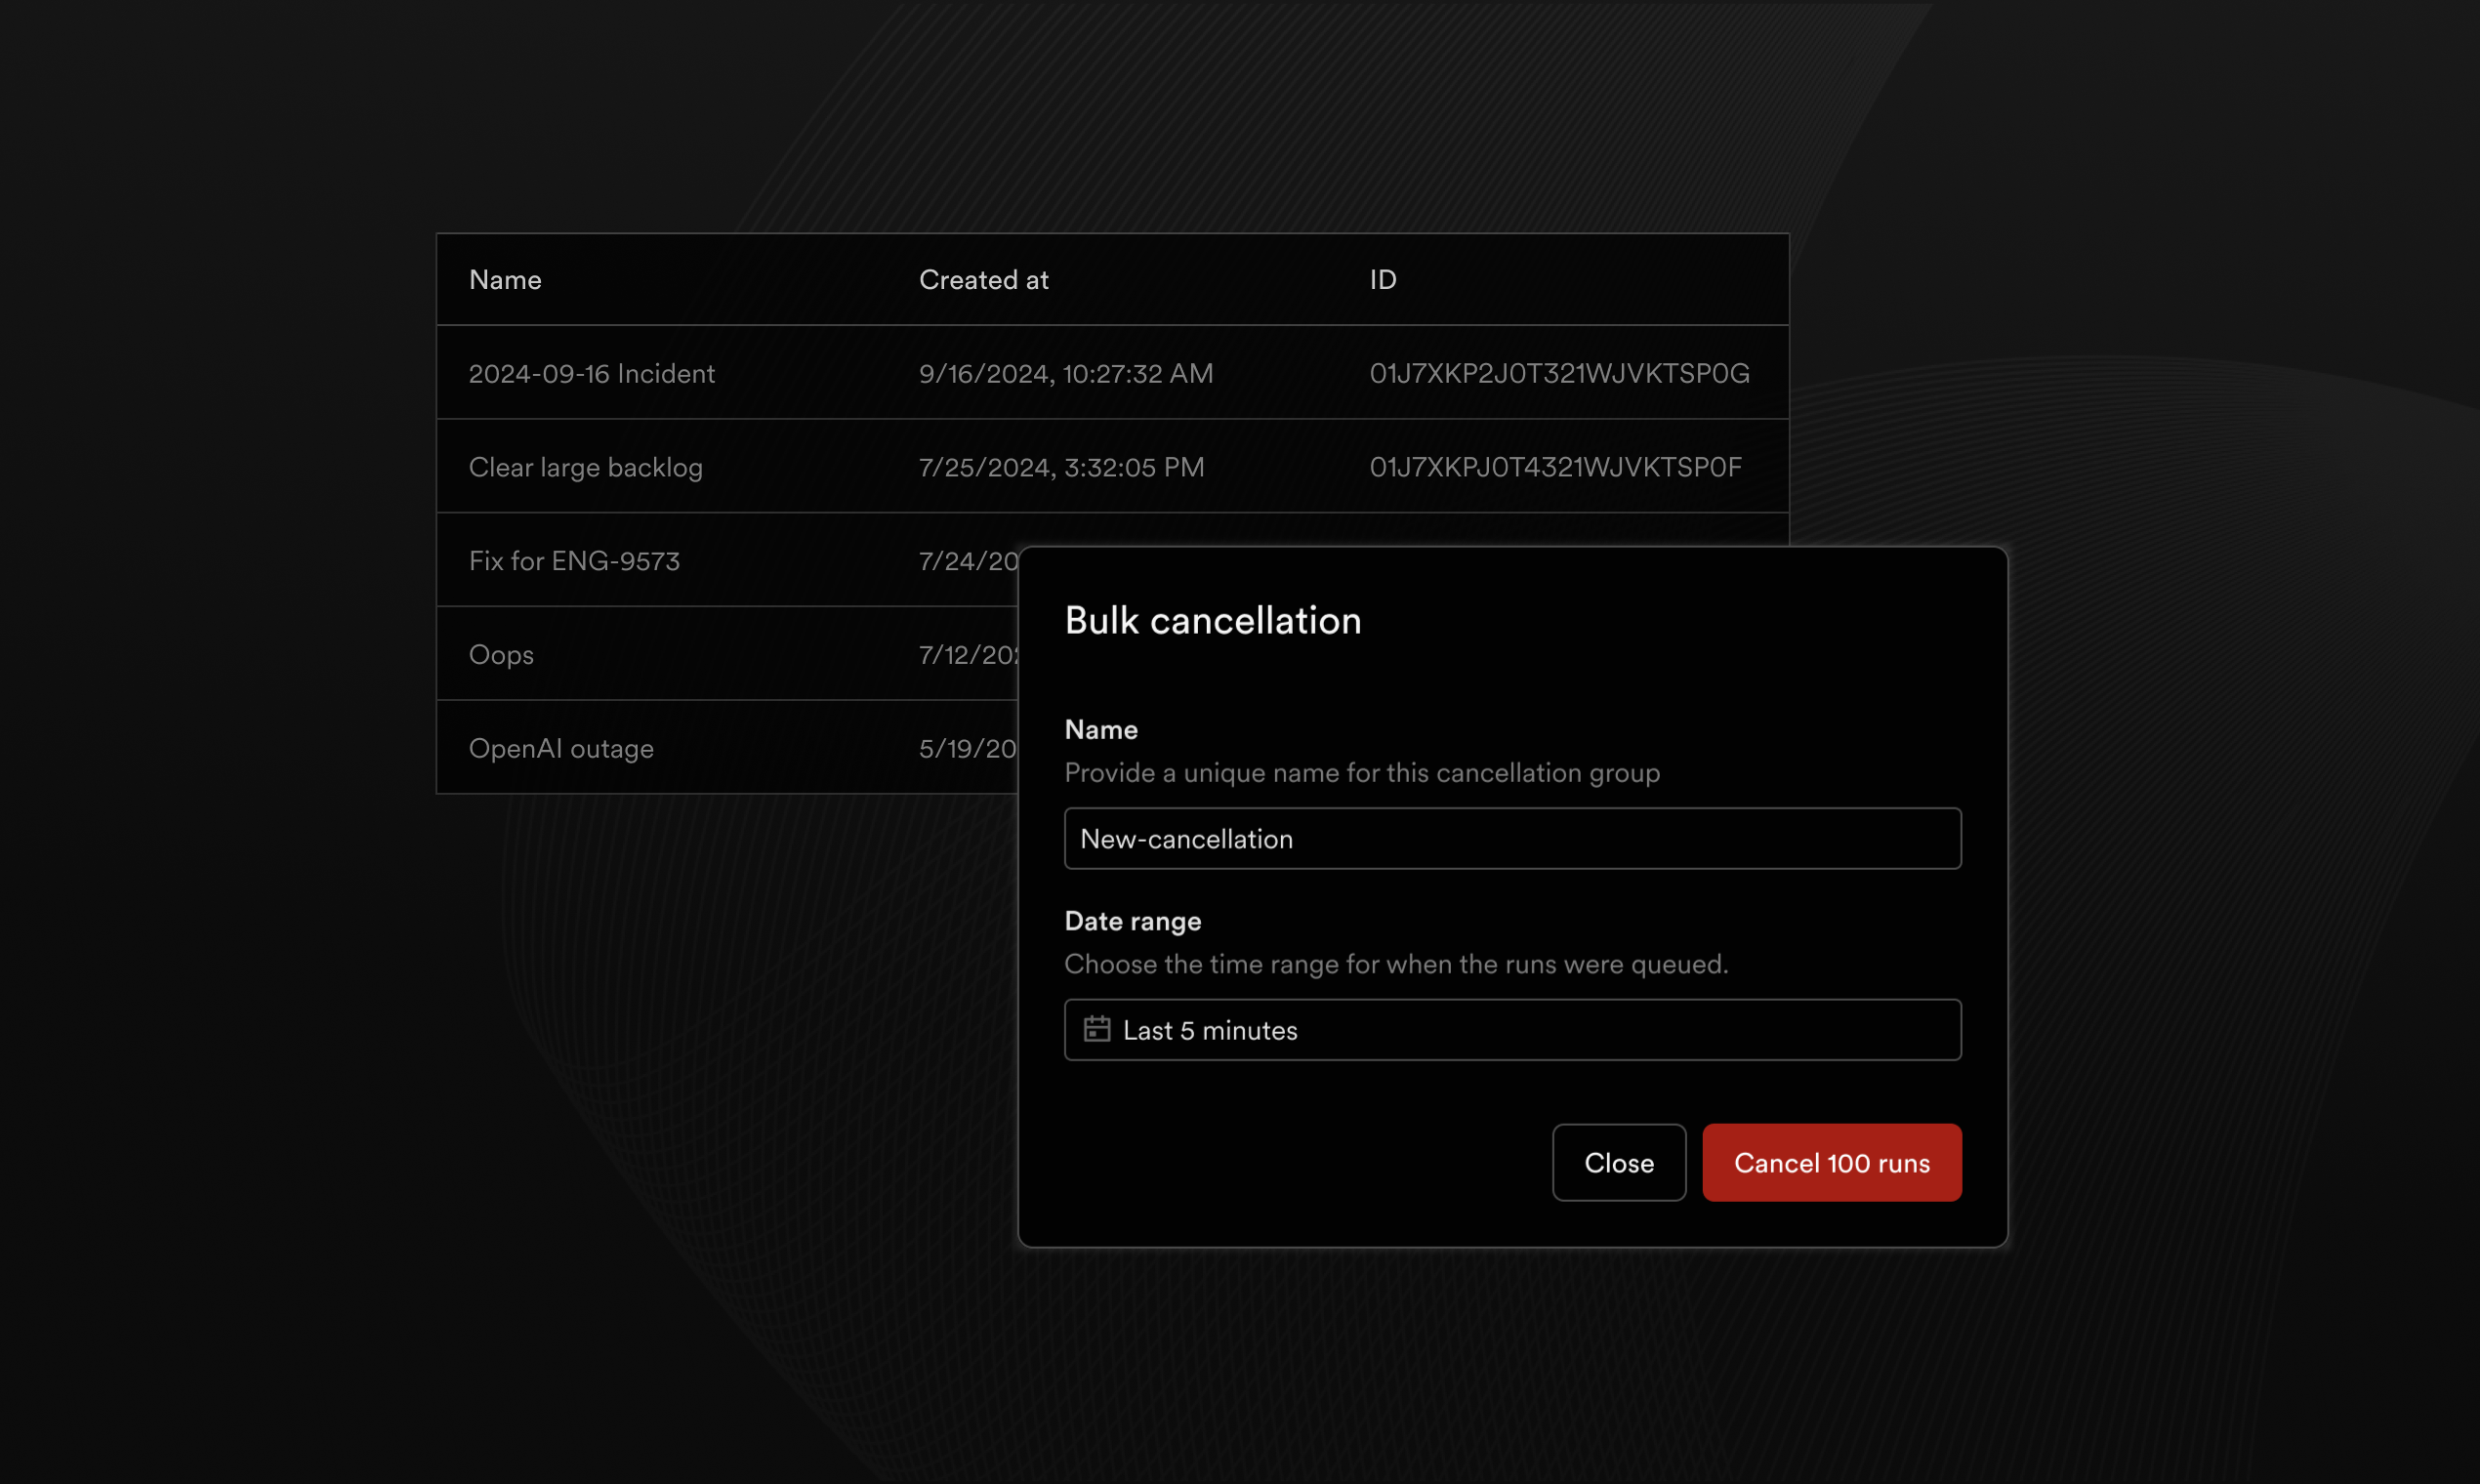Click the timestamp 9/16/2024, 10:27:32 AM

coord(1064,373)
